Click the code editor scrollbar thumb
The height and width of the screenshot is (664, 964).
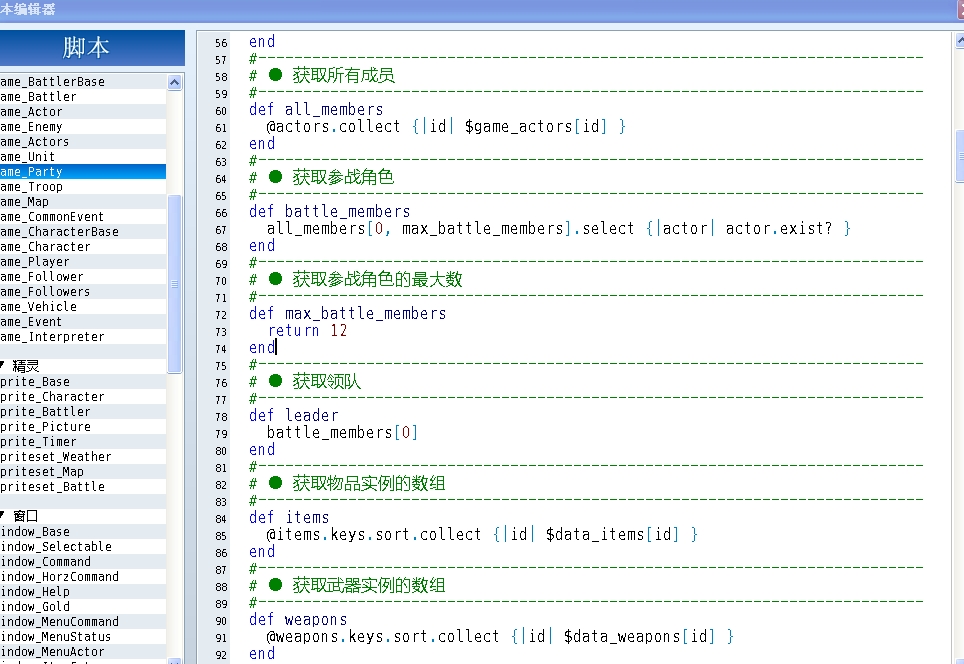(960, 156)
